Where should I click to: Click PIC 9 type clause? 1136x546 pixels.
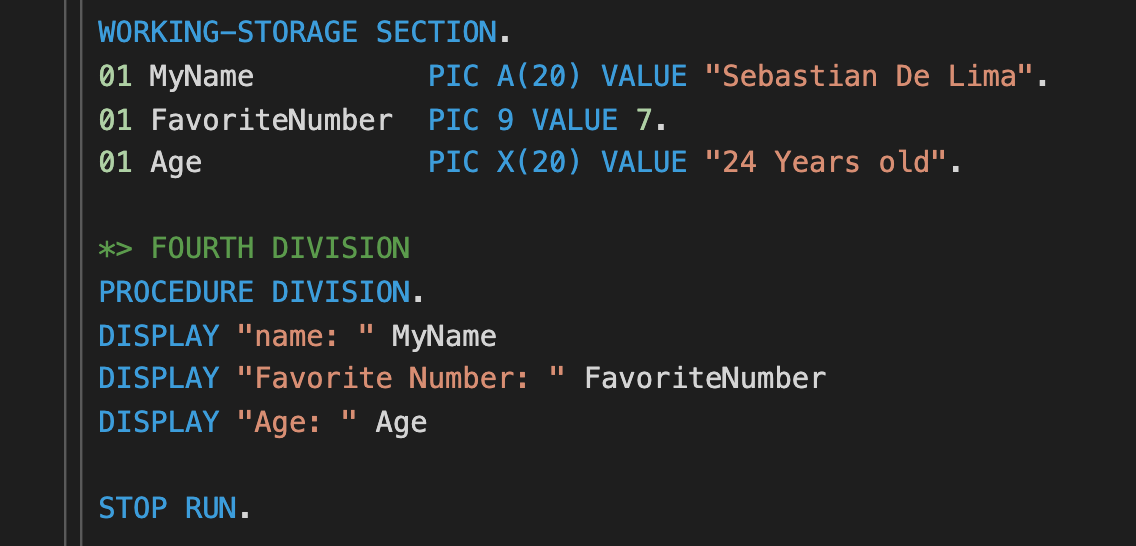pos(471,119)
